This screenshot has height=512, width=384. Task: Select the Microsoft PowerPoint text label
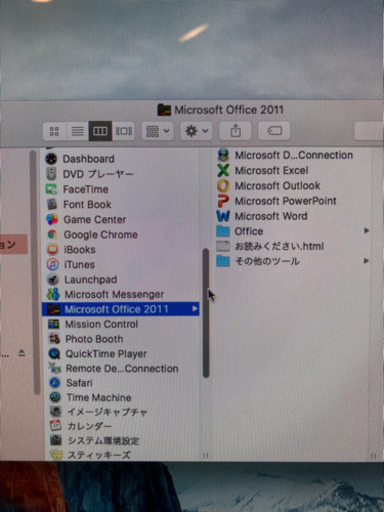click(286, 201)
